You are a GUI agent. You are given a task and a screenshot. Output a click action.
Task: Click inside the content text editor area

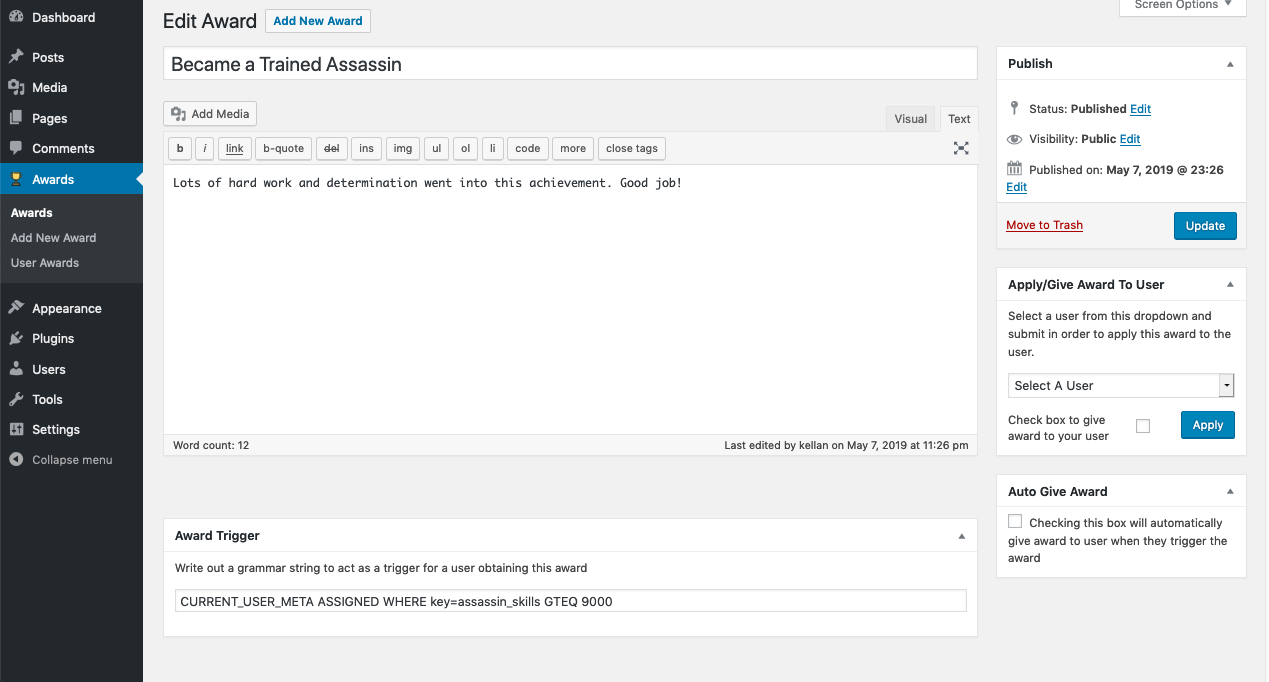click(x=570, y=300)
